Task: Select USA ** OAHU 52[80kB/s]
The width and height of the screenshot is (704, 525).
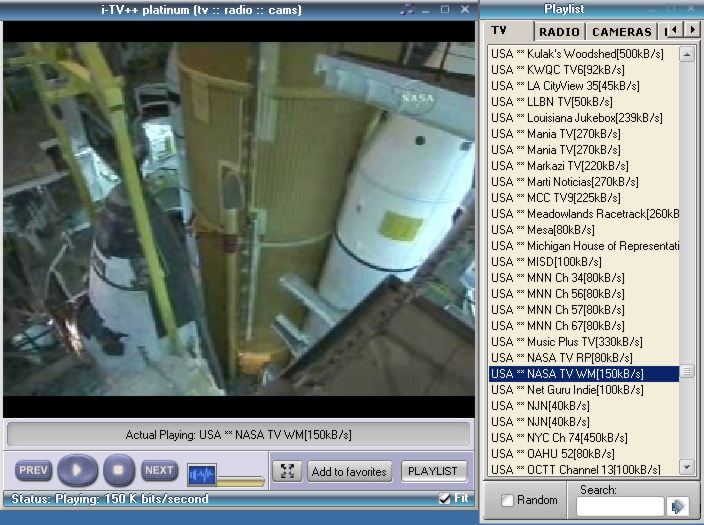Action: [x=584, y=454]
